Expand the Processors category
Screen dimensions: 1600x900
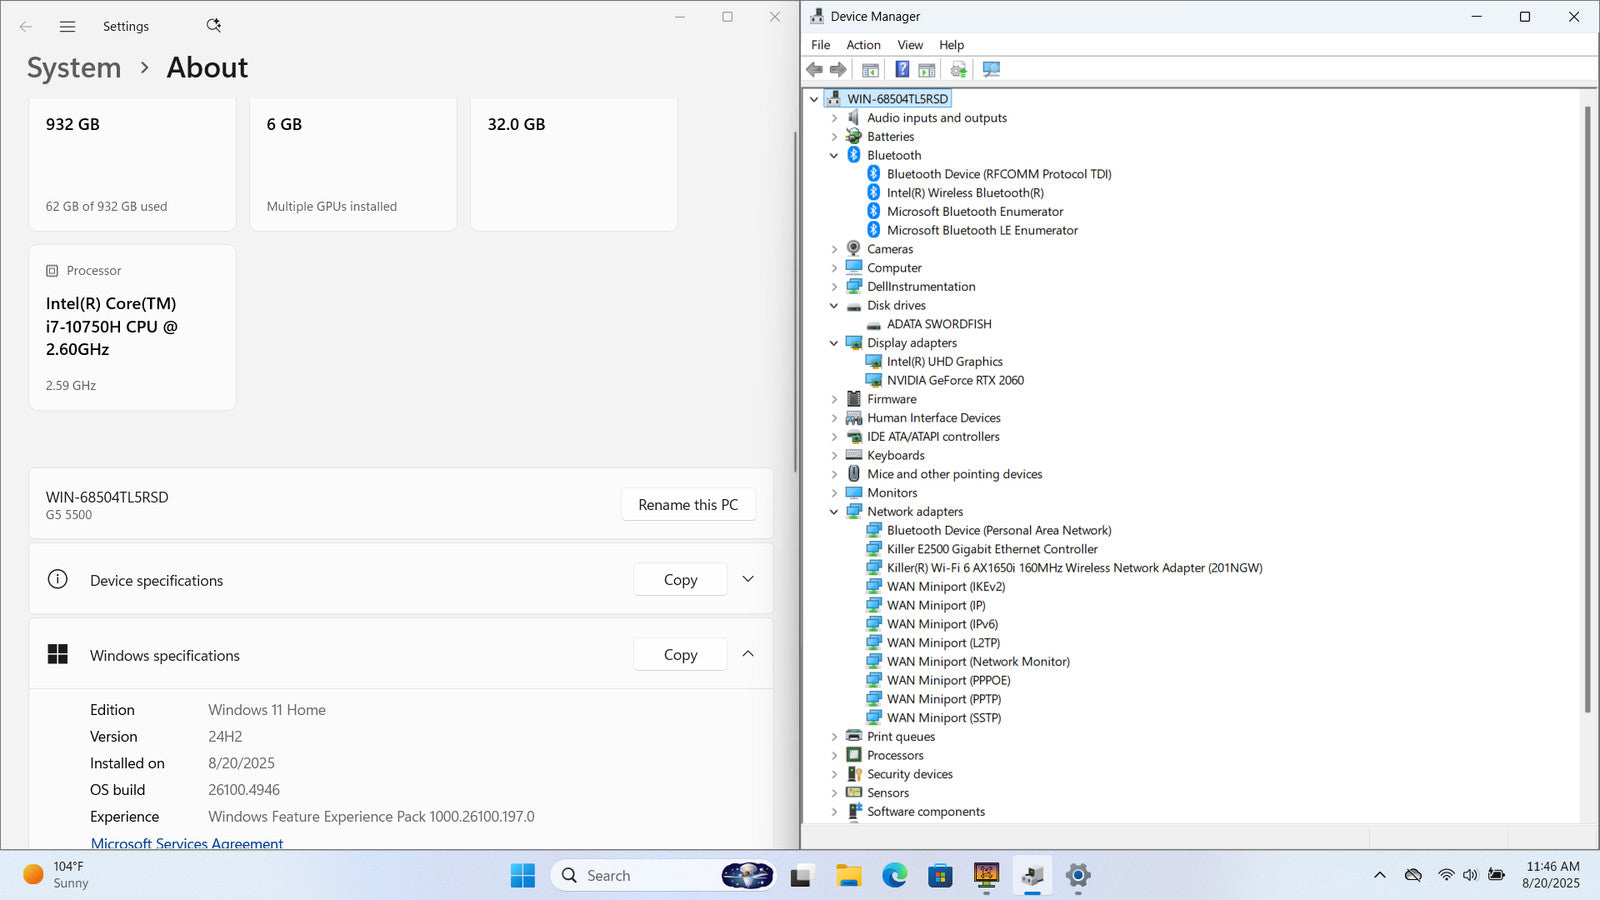coord(834,755)
